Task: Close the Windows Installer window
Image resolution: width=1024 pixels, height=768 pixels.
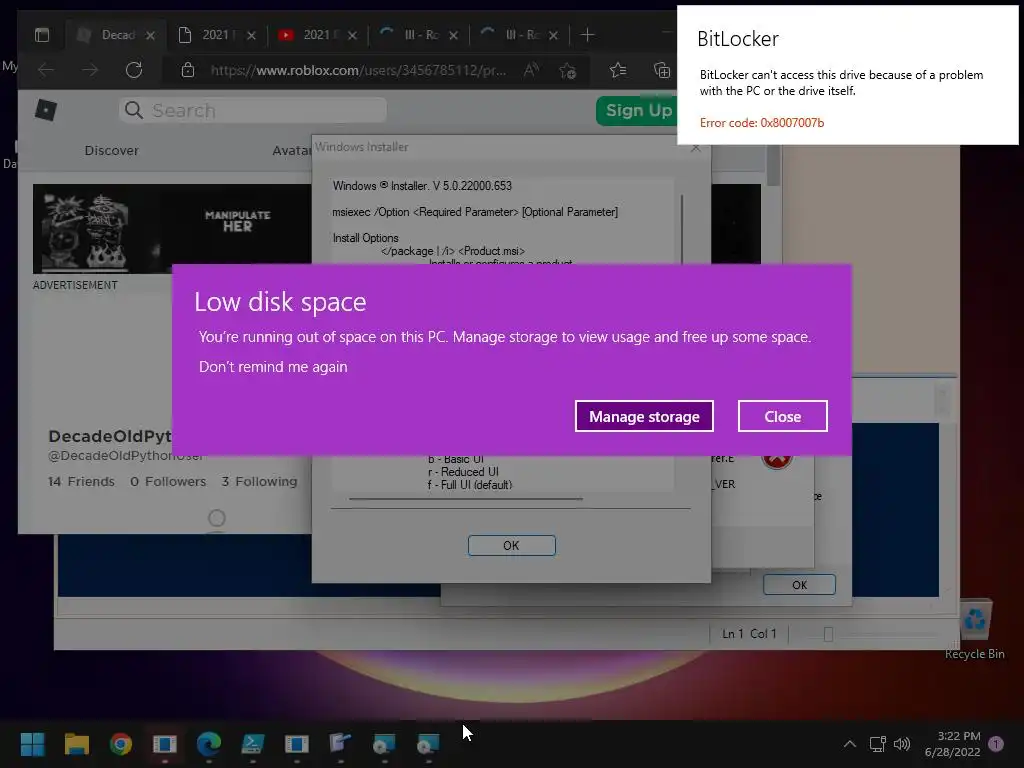Action: coord(696,148)
